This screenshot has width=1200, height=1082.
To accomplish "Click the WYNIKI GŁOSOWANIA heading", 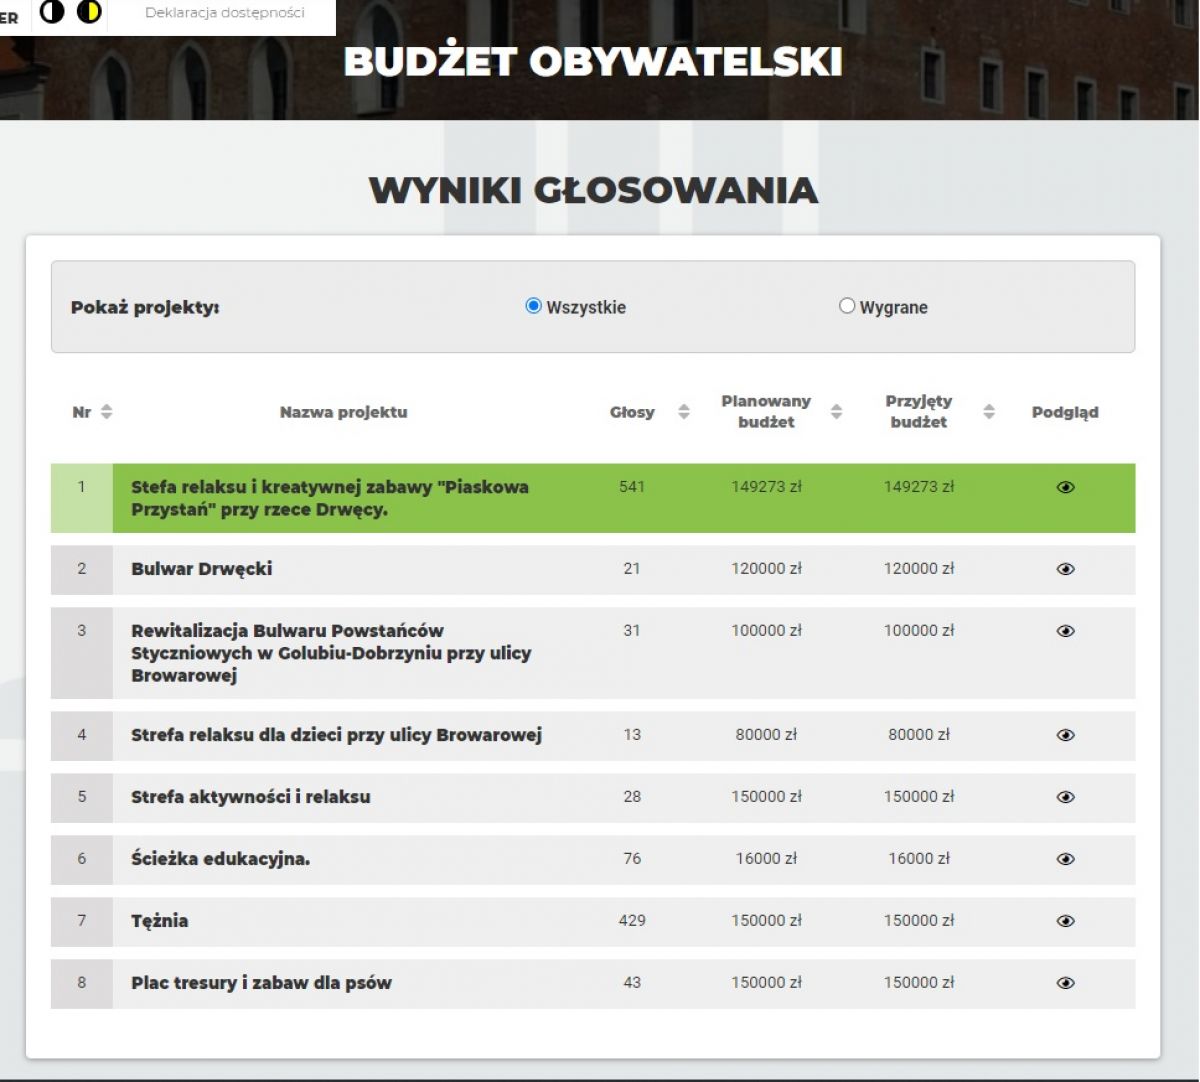I will pyautogui.click(x=593, y=190).
